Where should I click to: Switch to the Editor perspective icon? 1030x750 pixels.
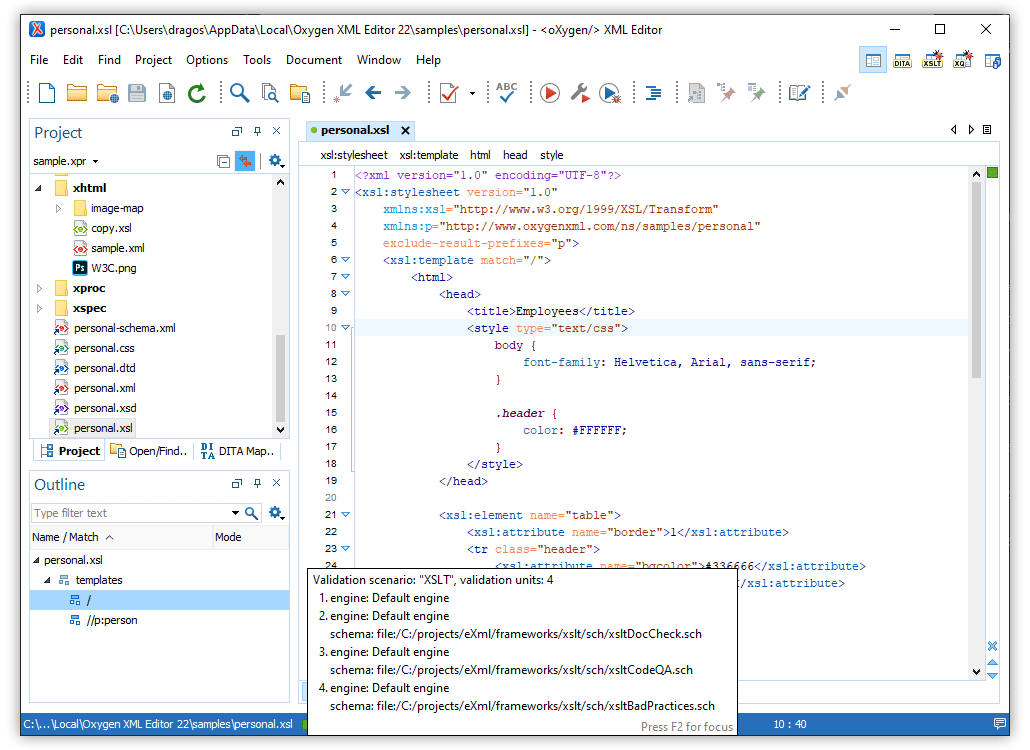(873, 60)
